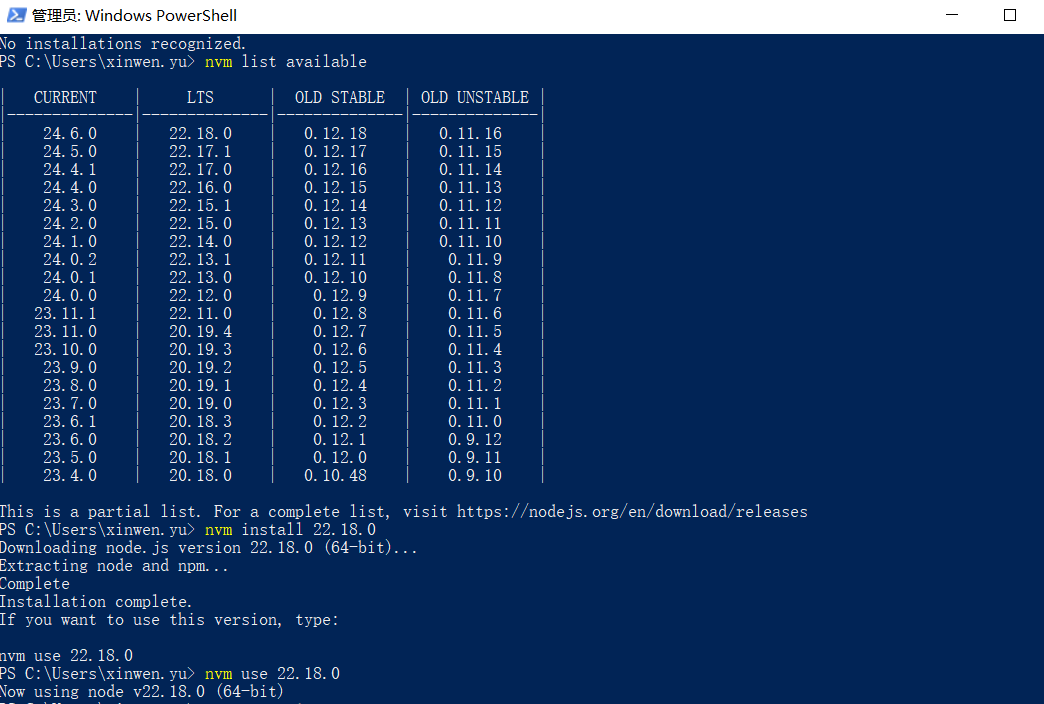1044x704 pixels.
Task: Click the 'No installations recognized.' message
Action: pos(122,44)
